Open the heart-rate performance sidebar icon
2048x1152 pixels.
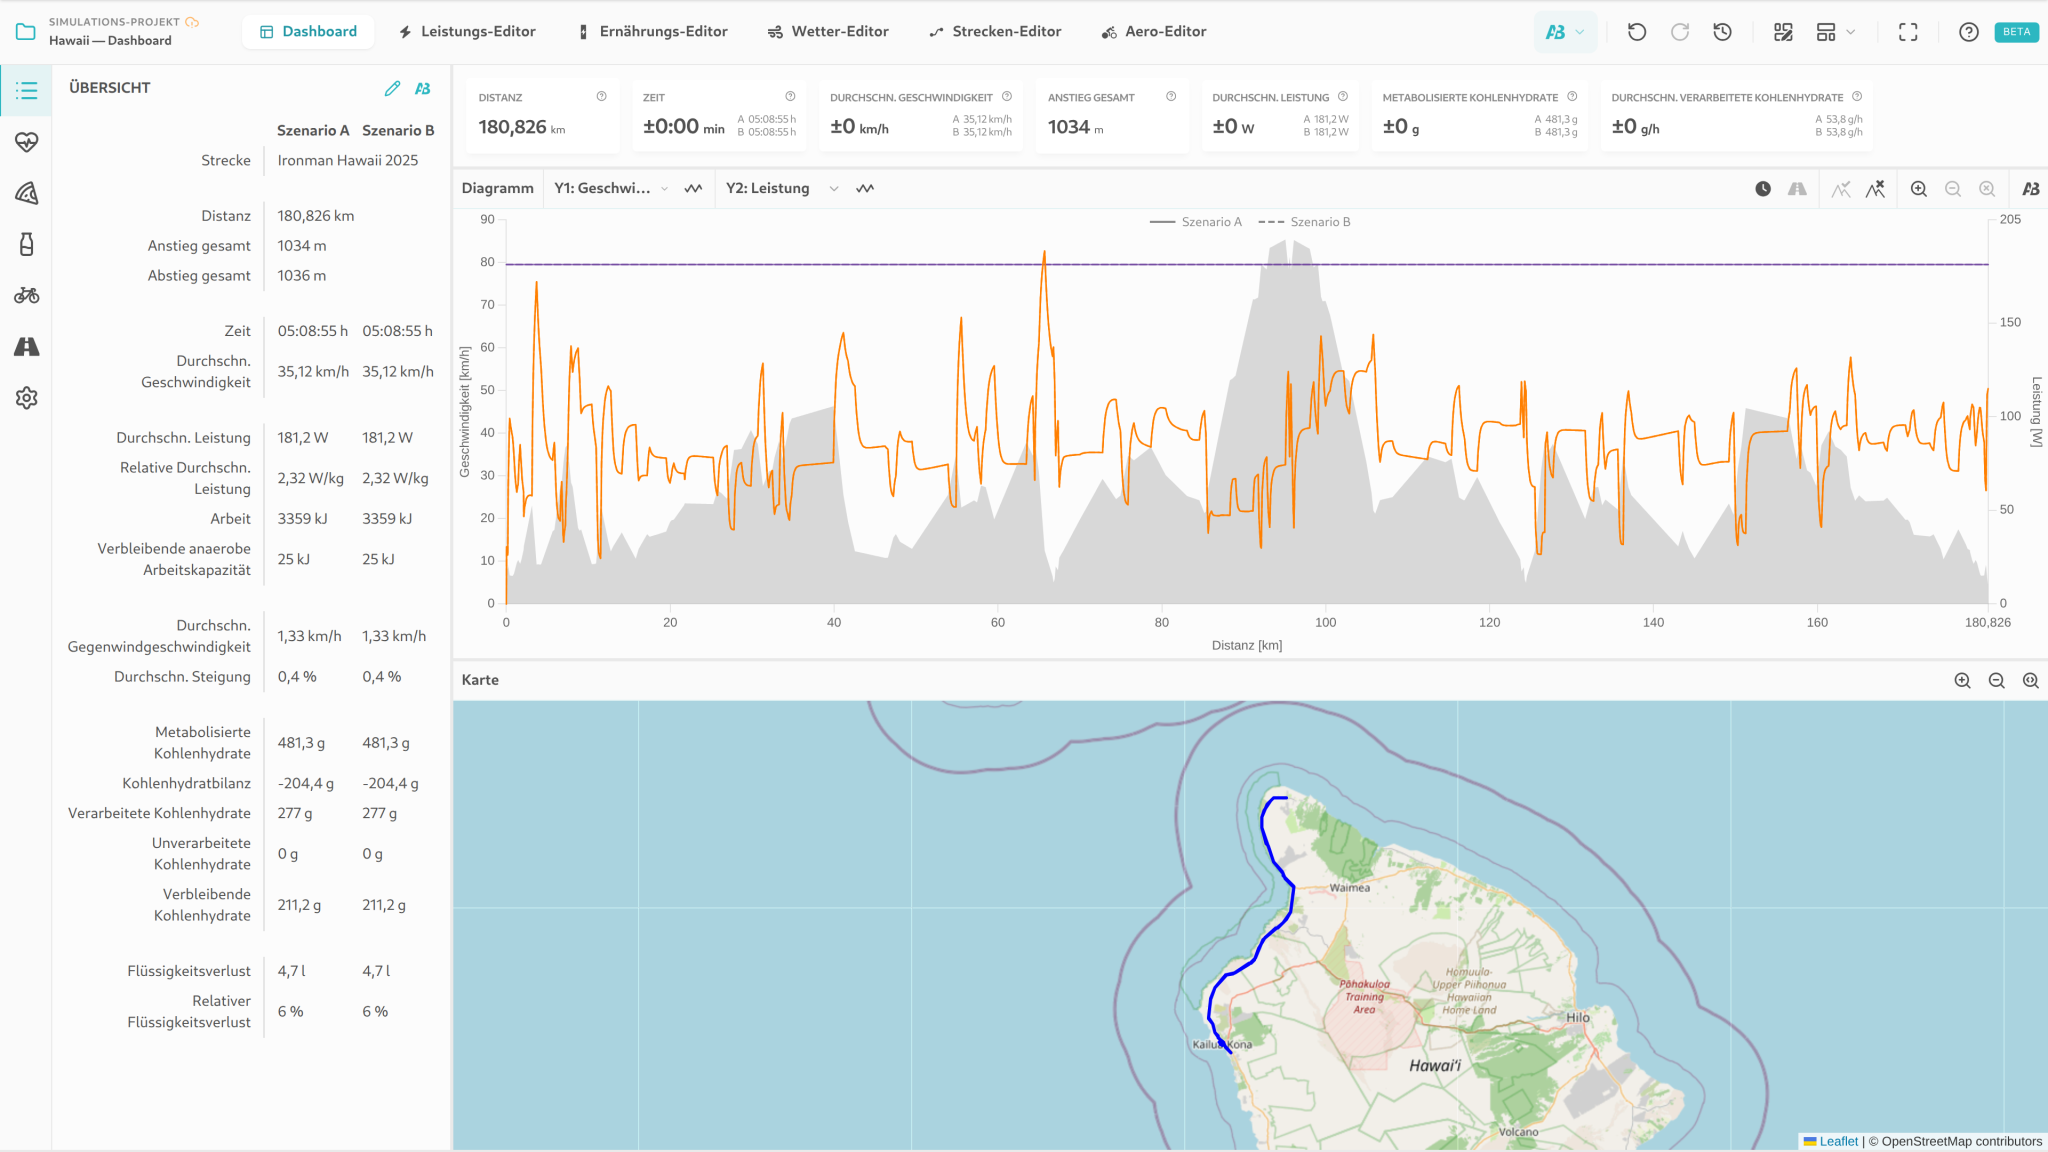click(x=26, y=142)
